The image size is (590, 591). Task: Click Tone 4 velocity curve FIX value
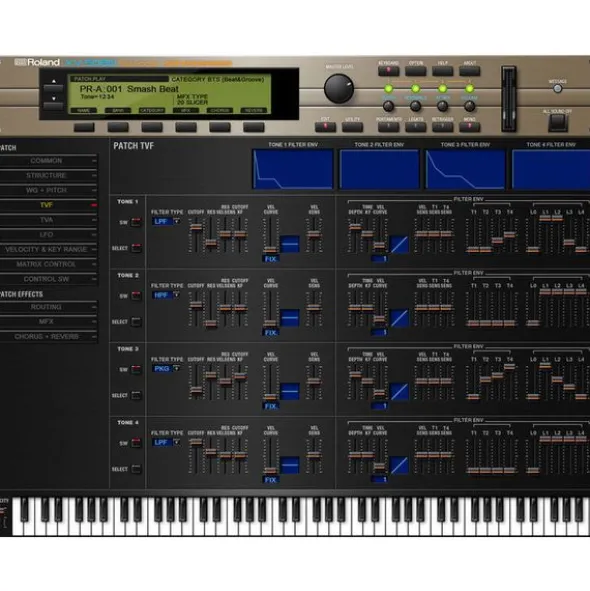tap(271, 480)
